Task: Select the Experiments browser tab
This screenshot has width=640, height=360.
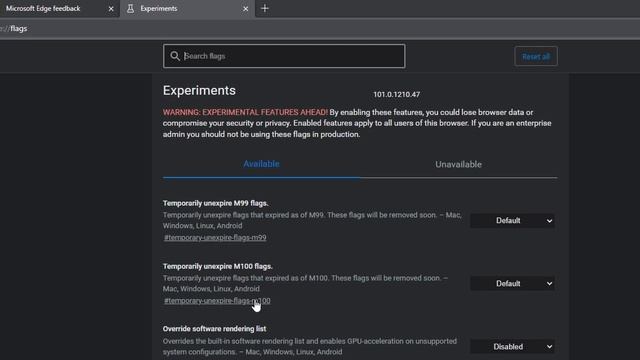Action: coord(187,9)
